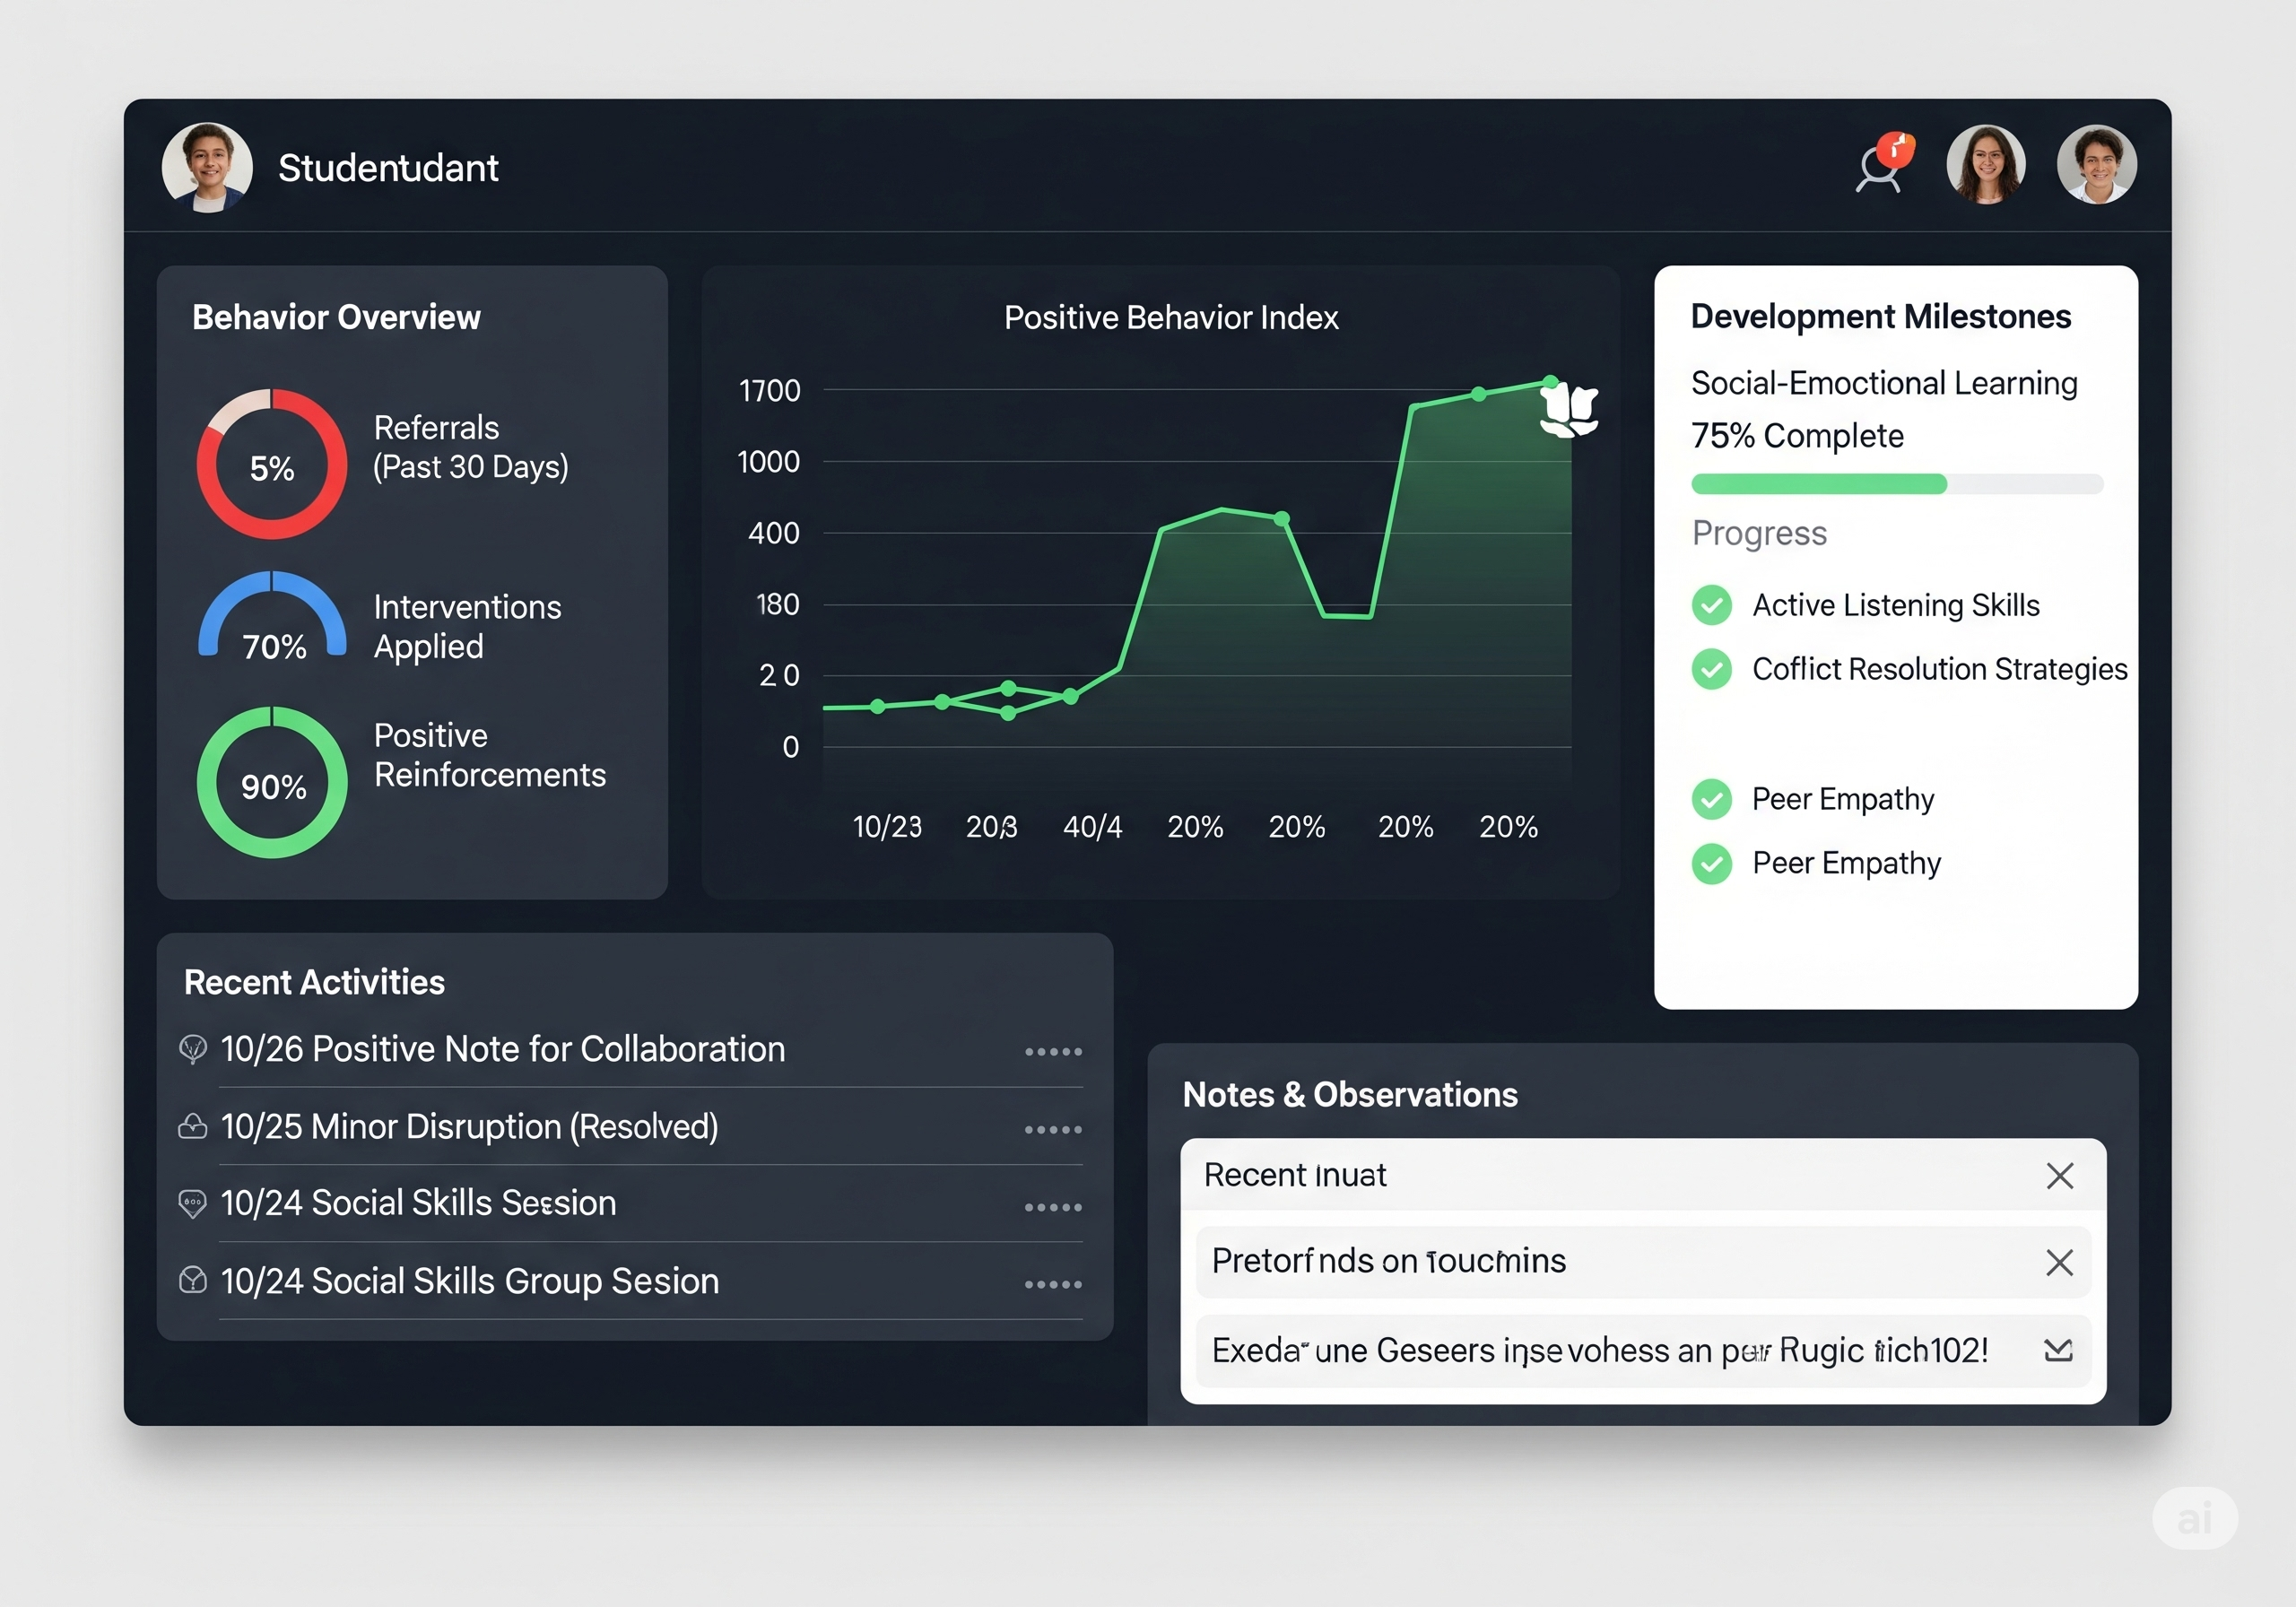Toggle Active Listening Skills checkmark
This screenshot has width=2296, height=1607.
[x=1711, y=605]
